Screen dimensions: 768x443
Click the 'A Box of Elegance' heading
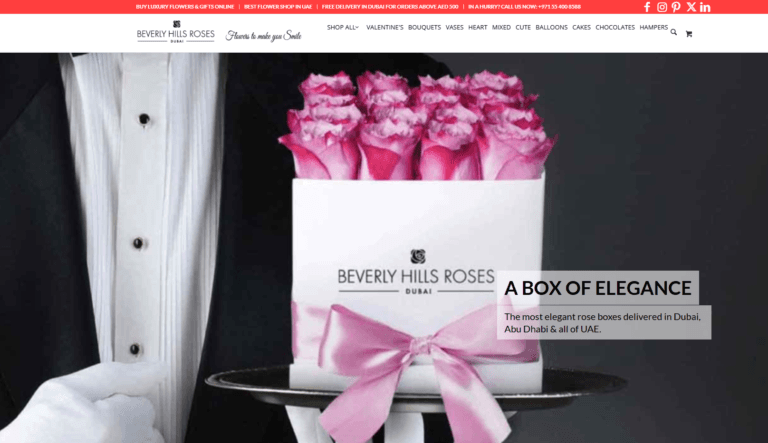coord(598,288)
